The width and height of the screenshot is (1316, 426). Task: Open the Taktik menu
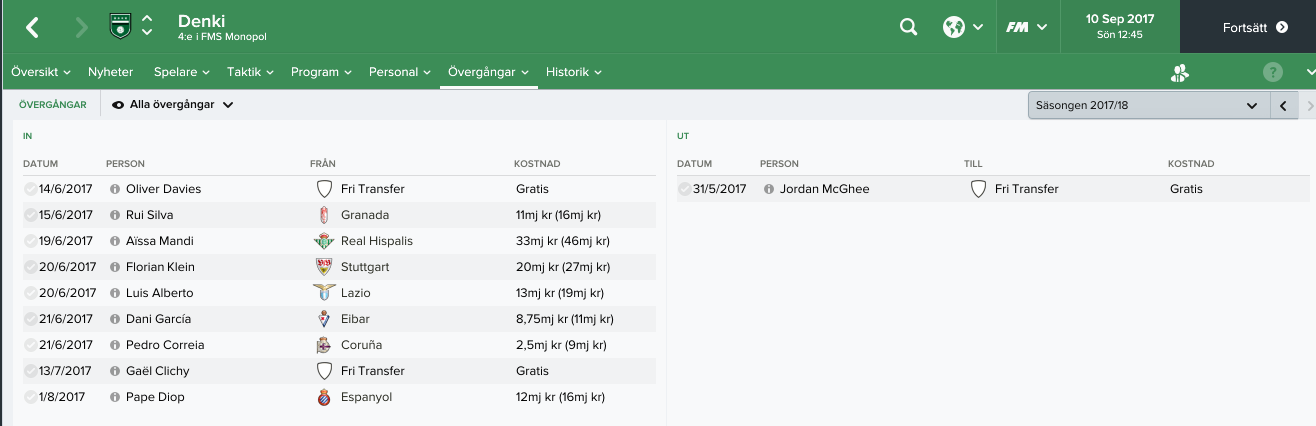[x=250, y=72]
